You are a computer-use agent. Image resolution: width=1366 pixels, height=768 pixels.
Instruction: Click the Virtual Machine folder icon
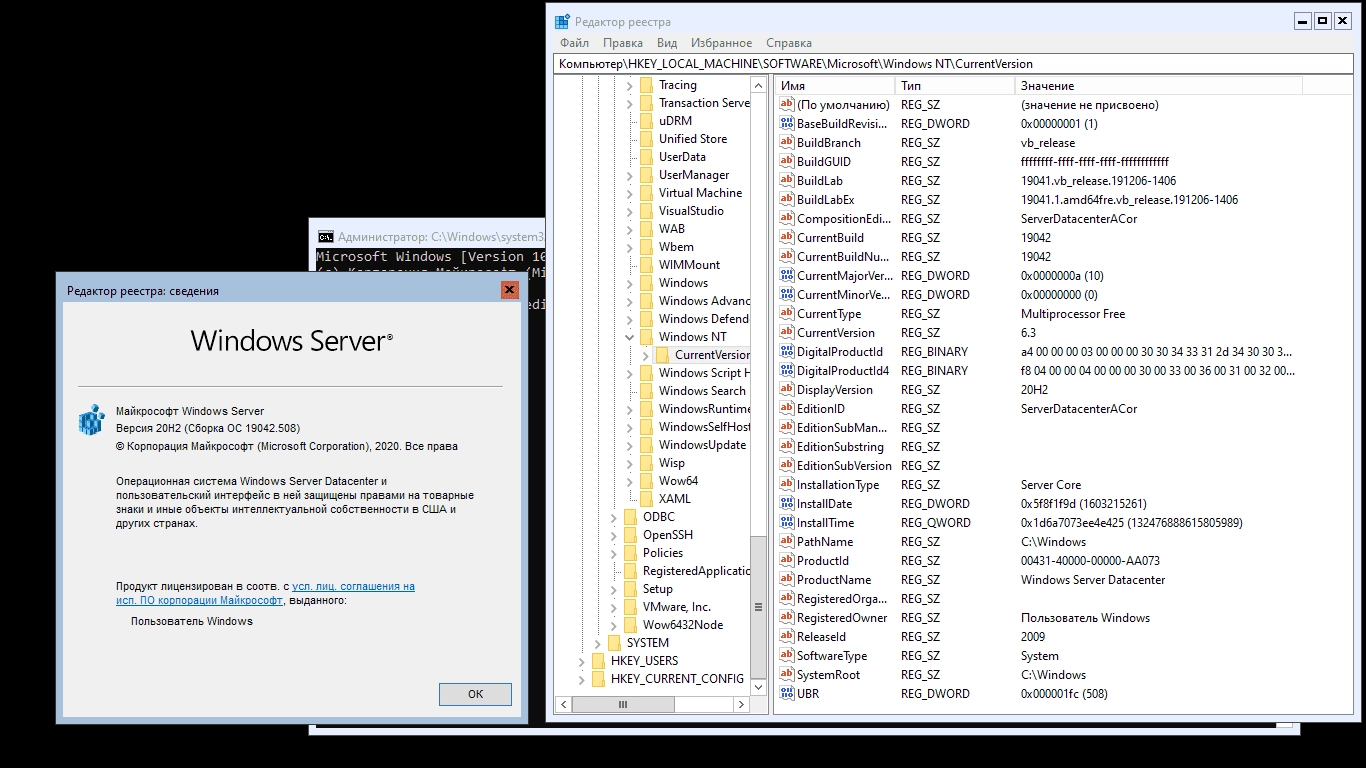click(x=646, y=193)
